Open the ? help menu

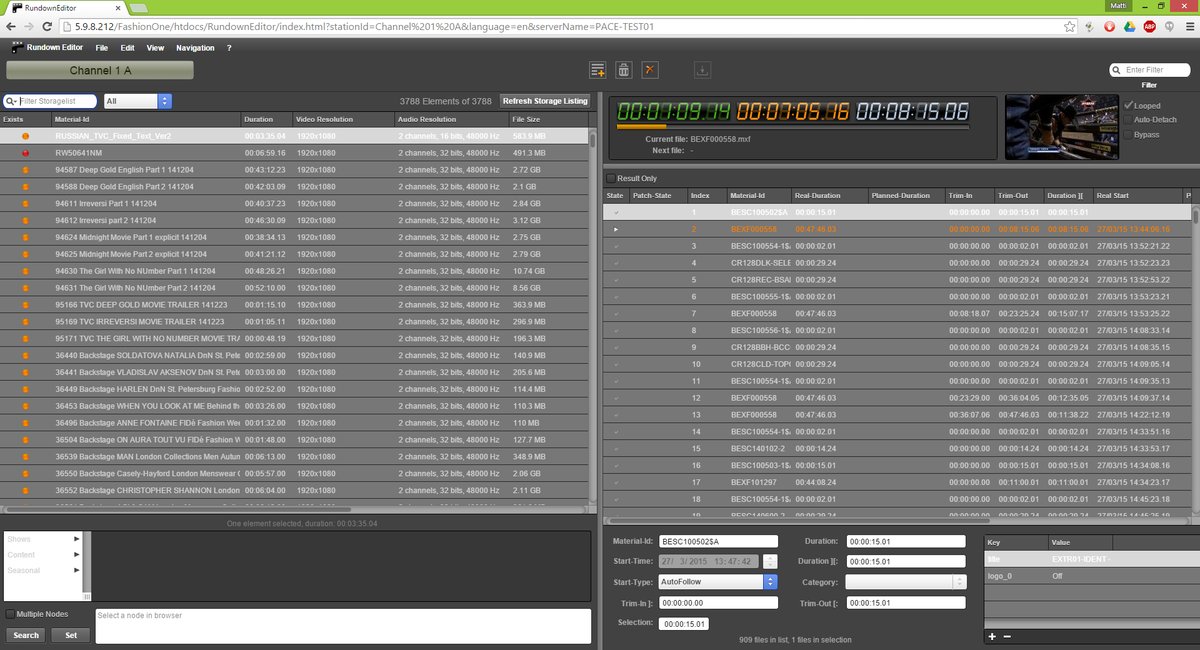click(x=229, y=48)
